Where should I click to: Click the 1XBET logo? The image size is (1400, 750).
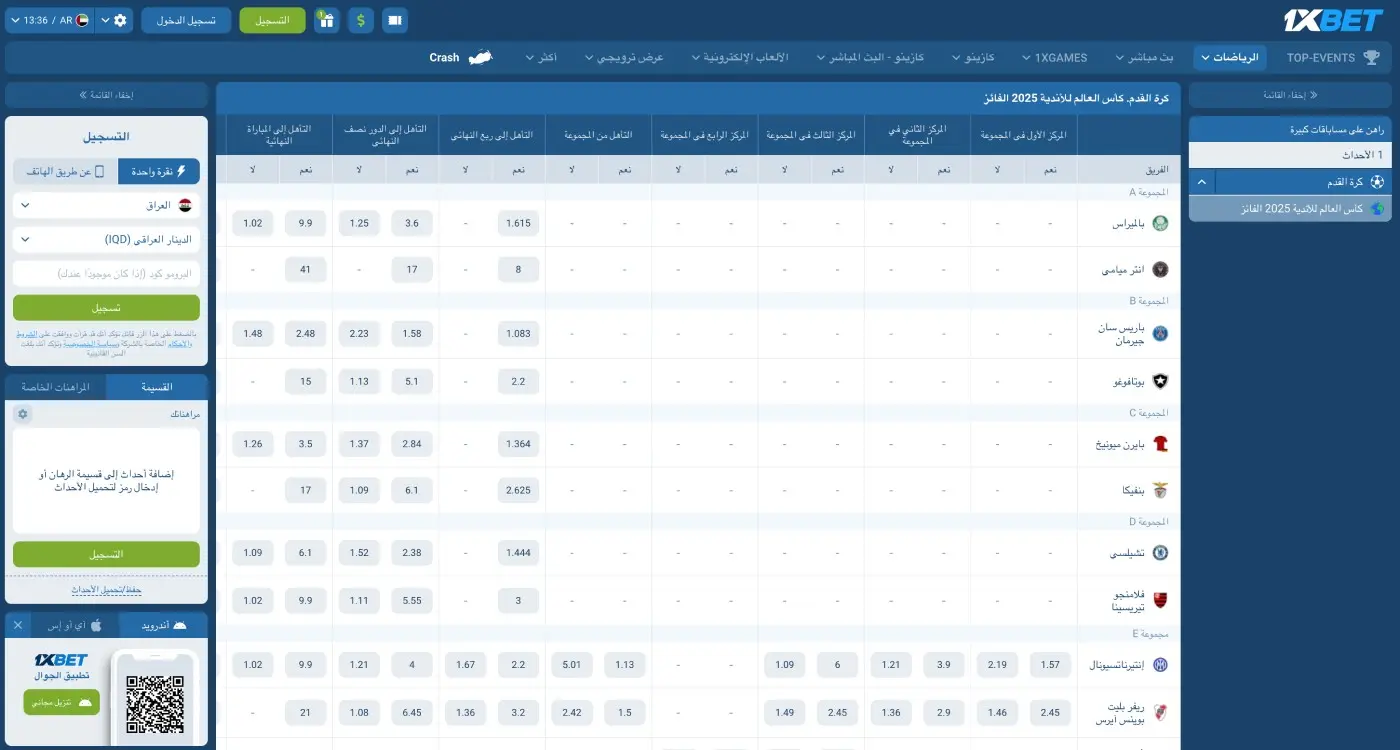click(x=1333, y=20)
